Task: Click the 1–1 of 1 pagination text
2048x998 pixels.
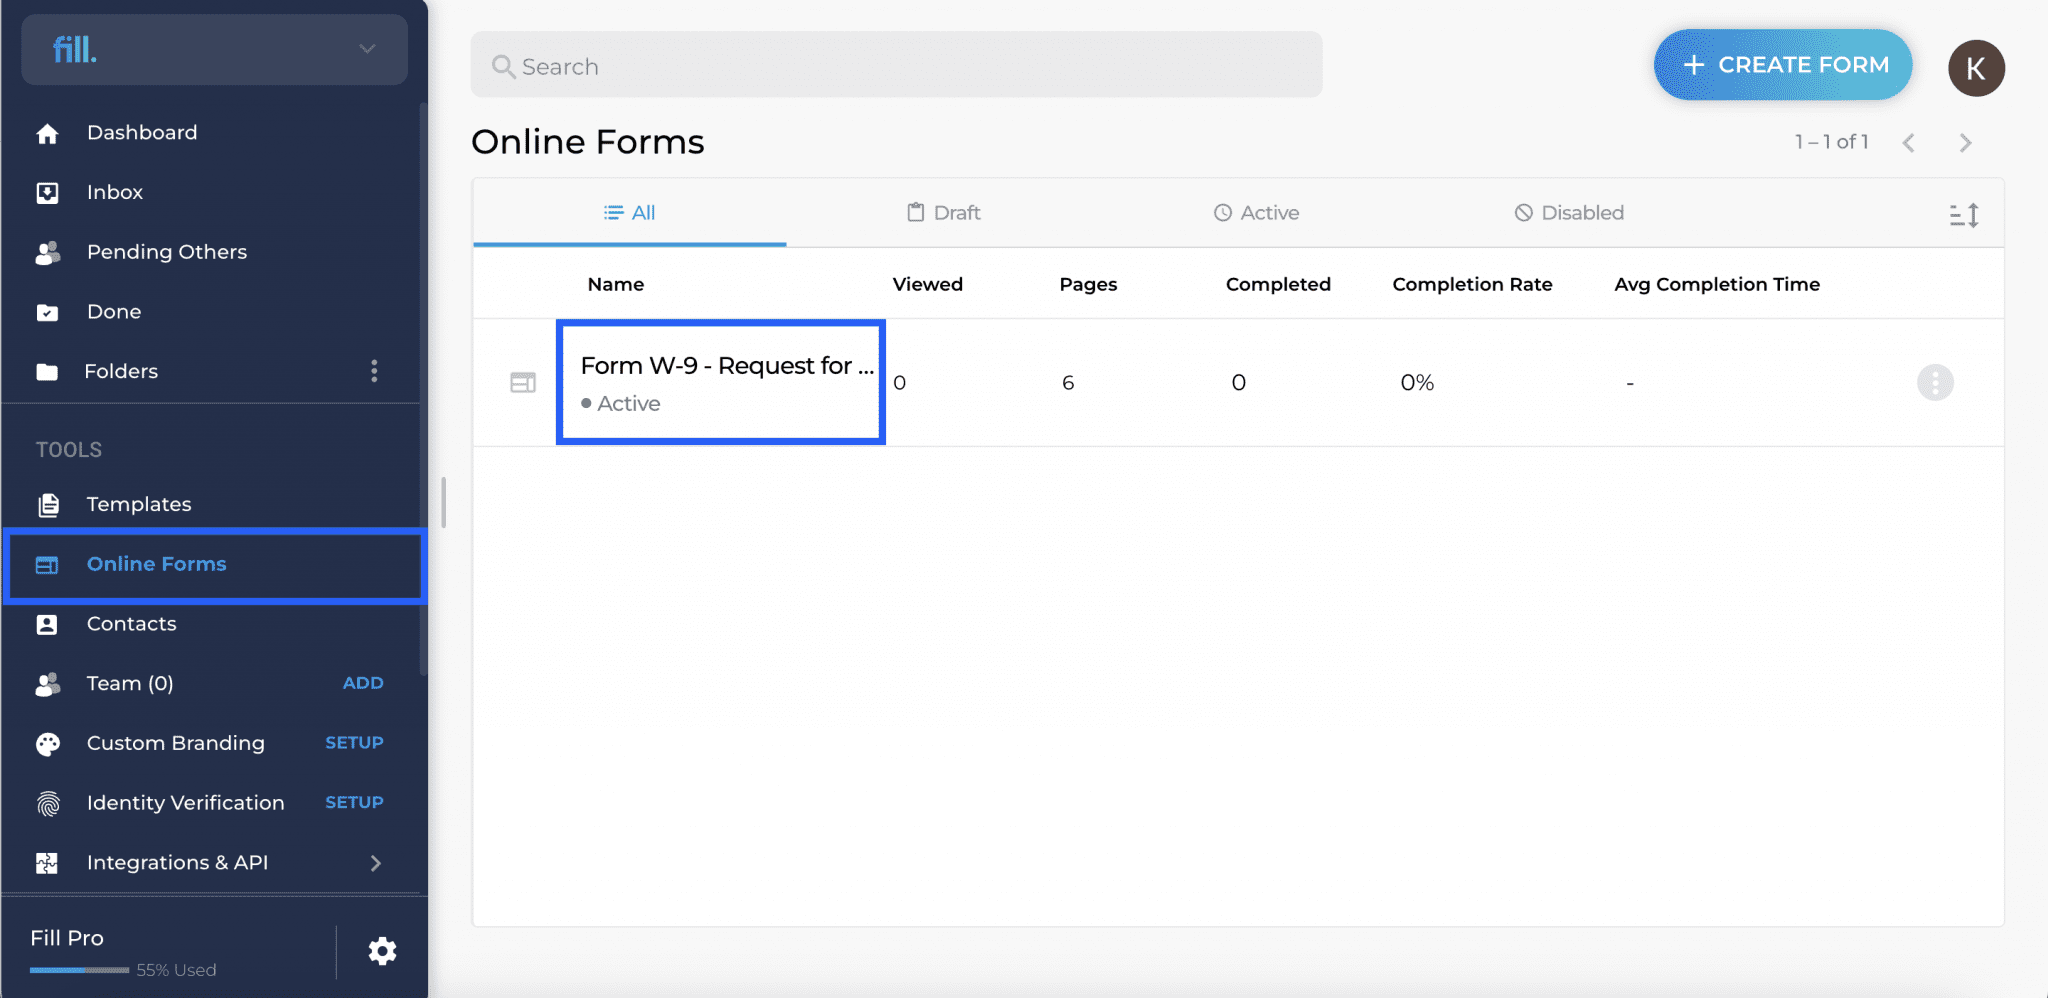Action: pos(1831,142)
